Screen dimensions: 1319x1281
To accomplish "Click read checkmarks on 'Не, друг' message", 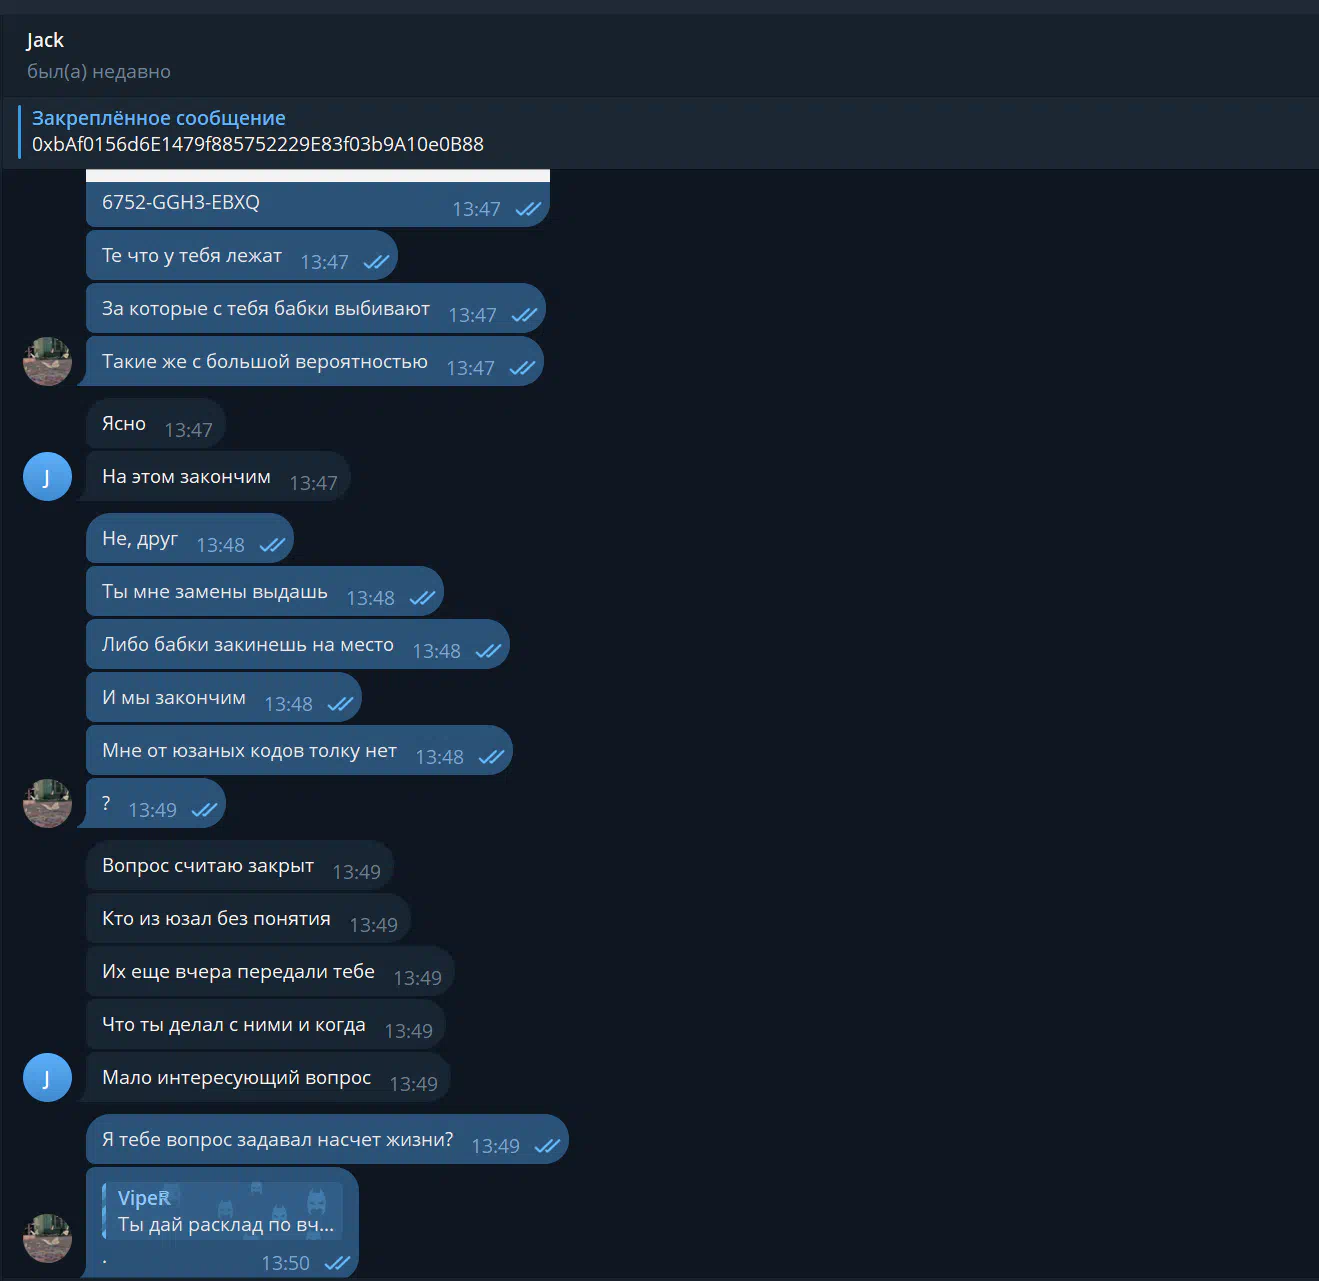I will point(272,545).
